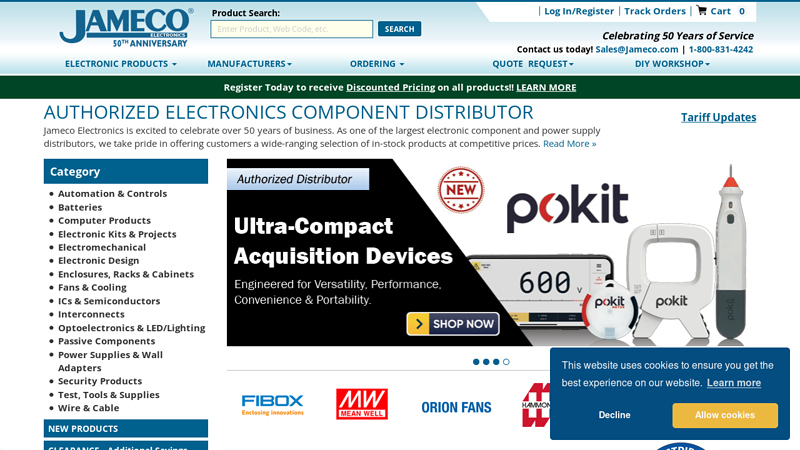The height and width of the screenshot is (450, 800).
Task: Click the Allow cookies button
Action: (x=724, y=415)
